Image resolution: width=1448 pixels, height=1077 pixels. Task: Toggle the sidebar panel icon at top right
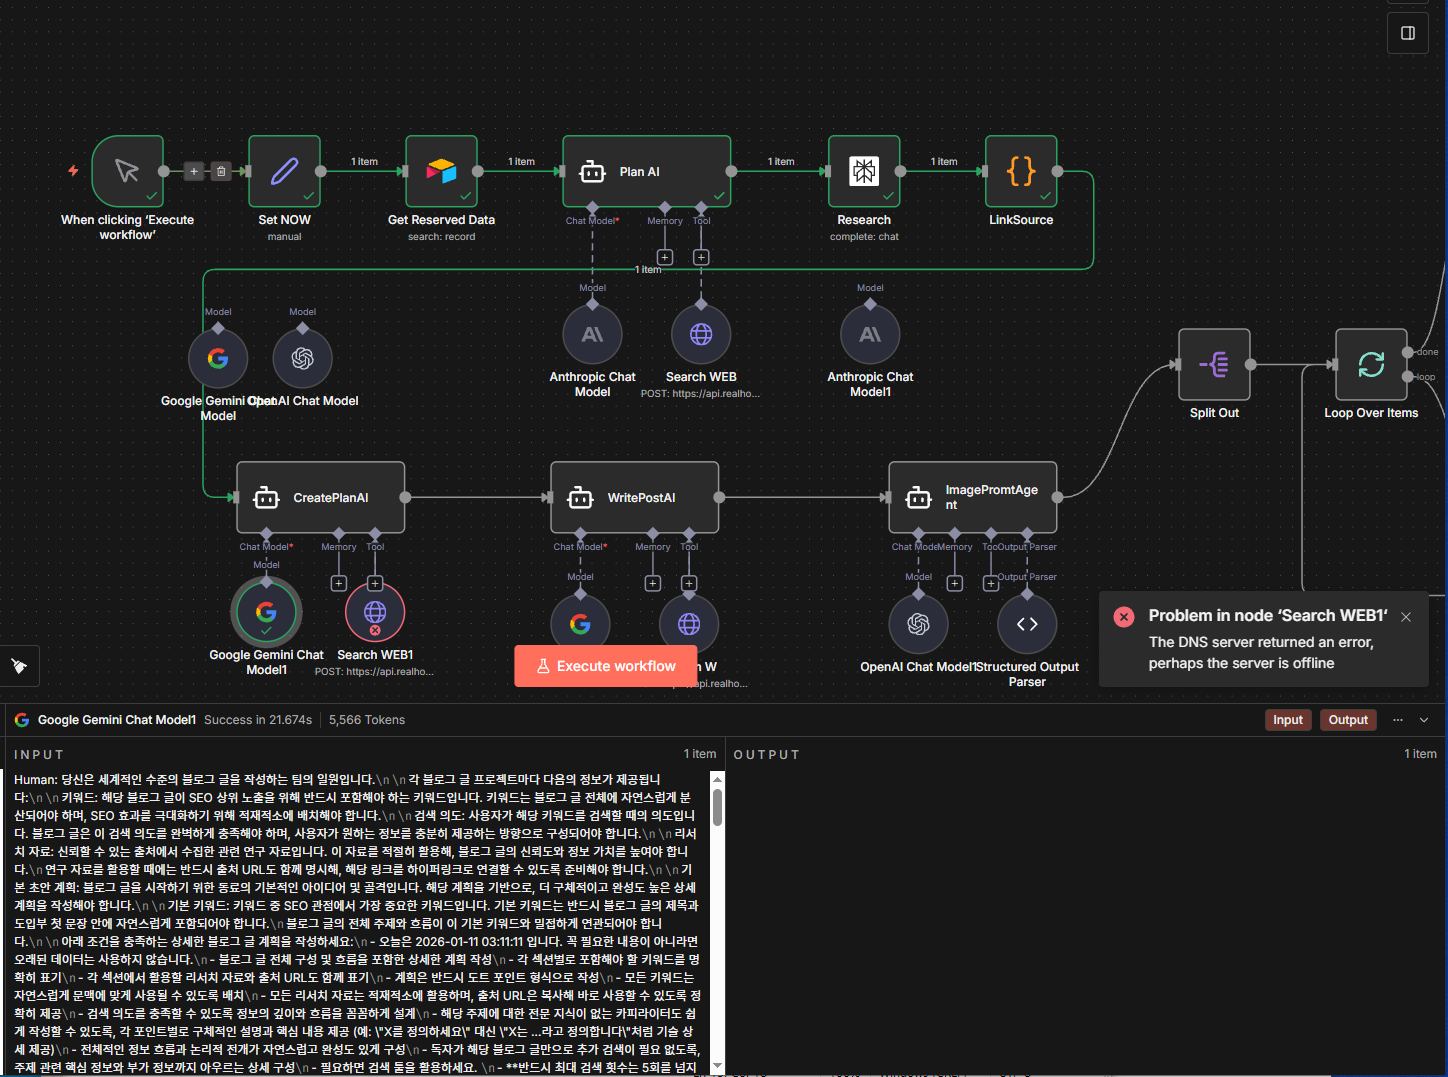1408,33
